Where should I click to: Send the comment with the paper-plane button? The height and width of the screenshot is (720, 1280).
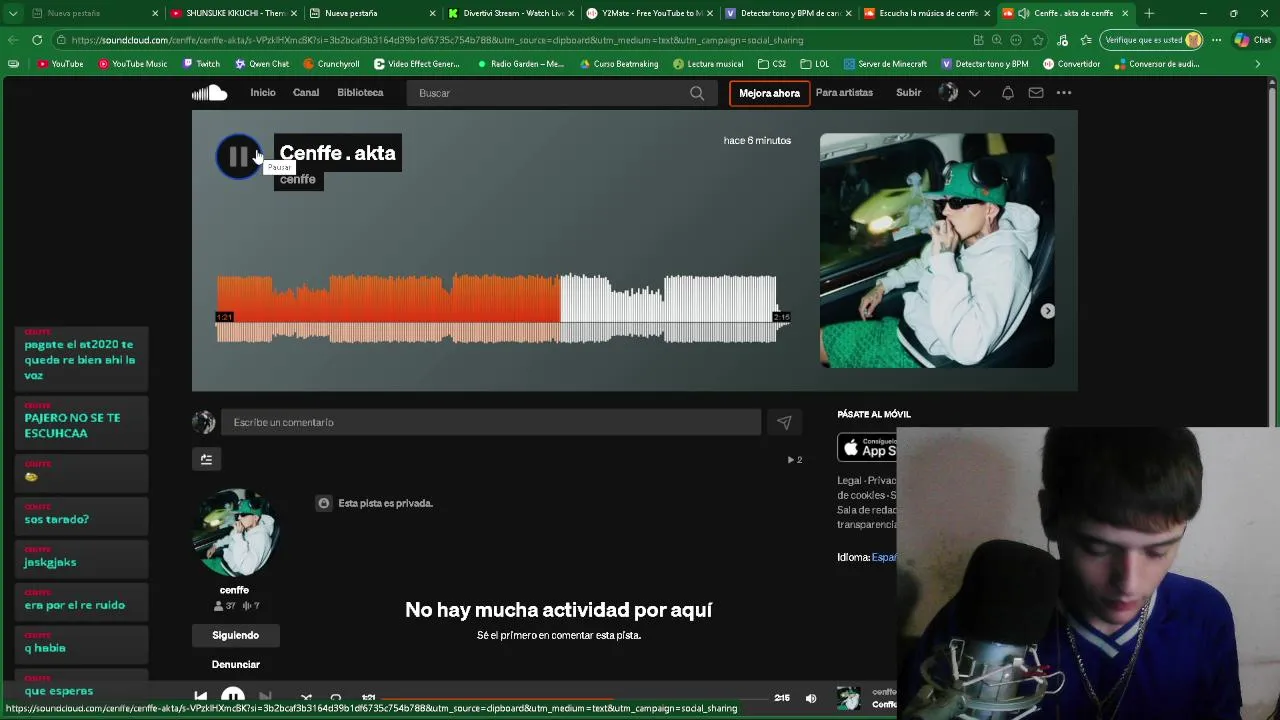pyautogui.click(x=784, y=422)
